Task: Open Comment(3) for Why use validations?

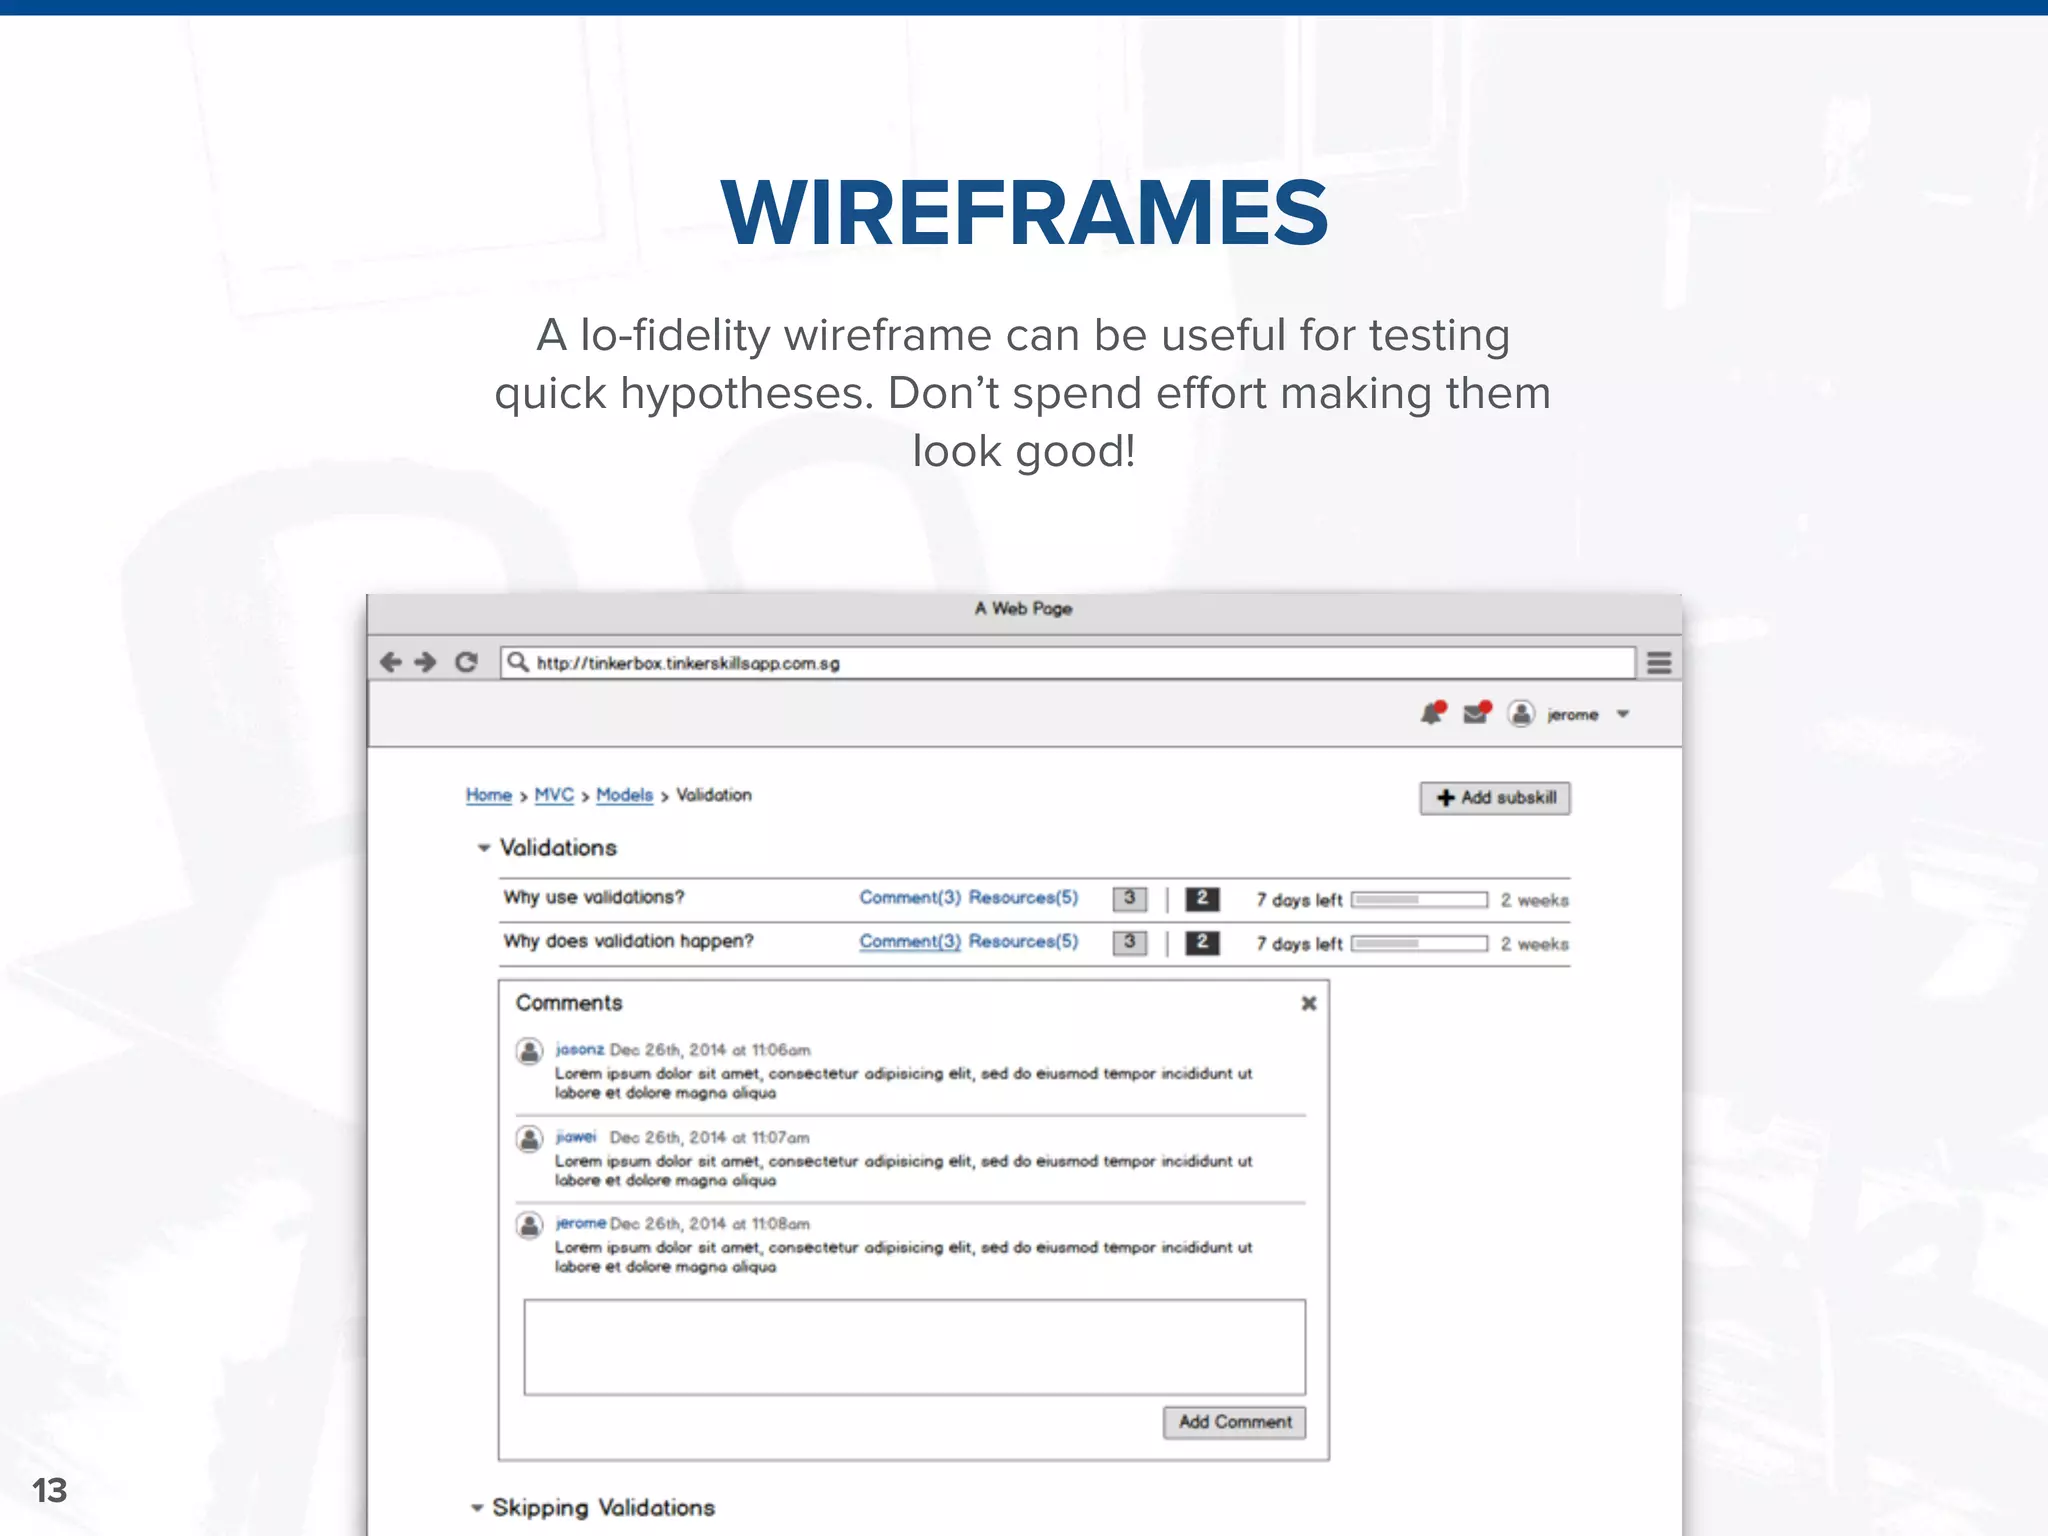Action: [910, 898]
